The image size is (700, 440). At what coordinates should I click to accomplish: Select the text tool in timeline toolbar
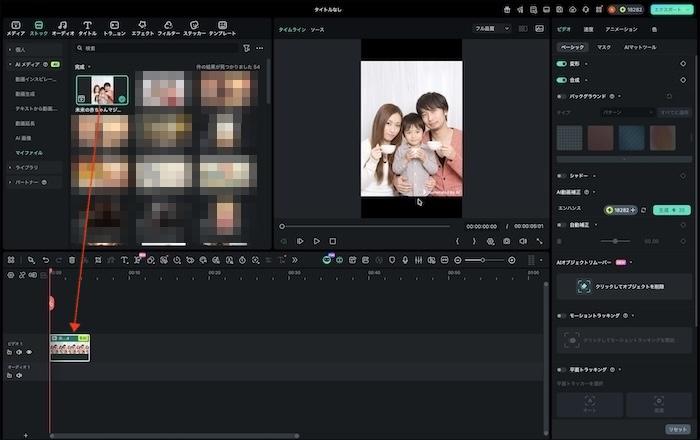point(124,260)
